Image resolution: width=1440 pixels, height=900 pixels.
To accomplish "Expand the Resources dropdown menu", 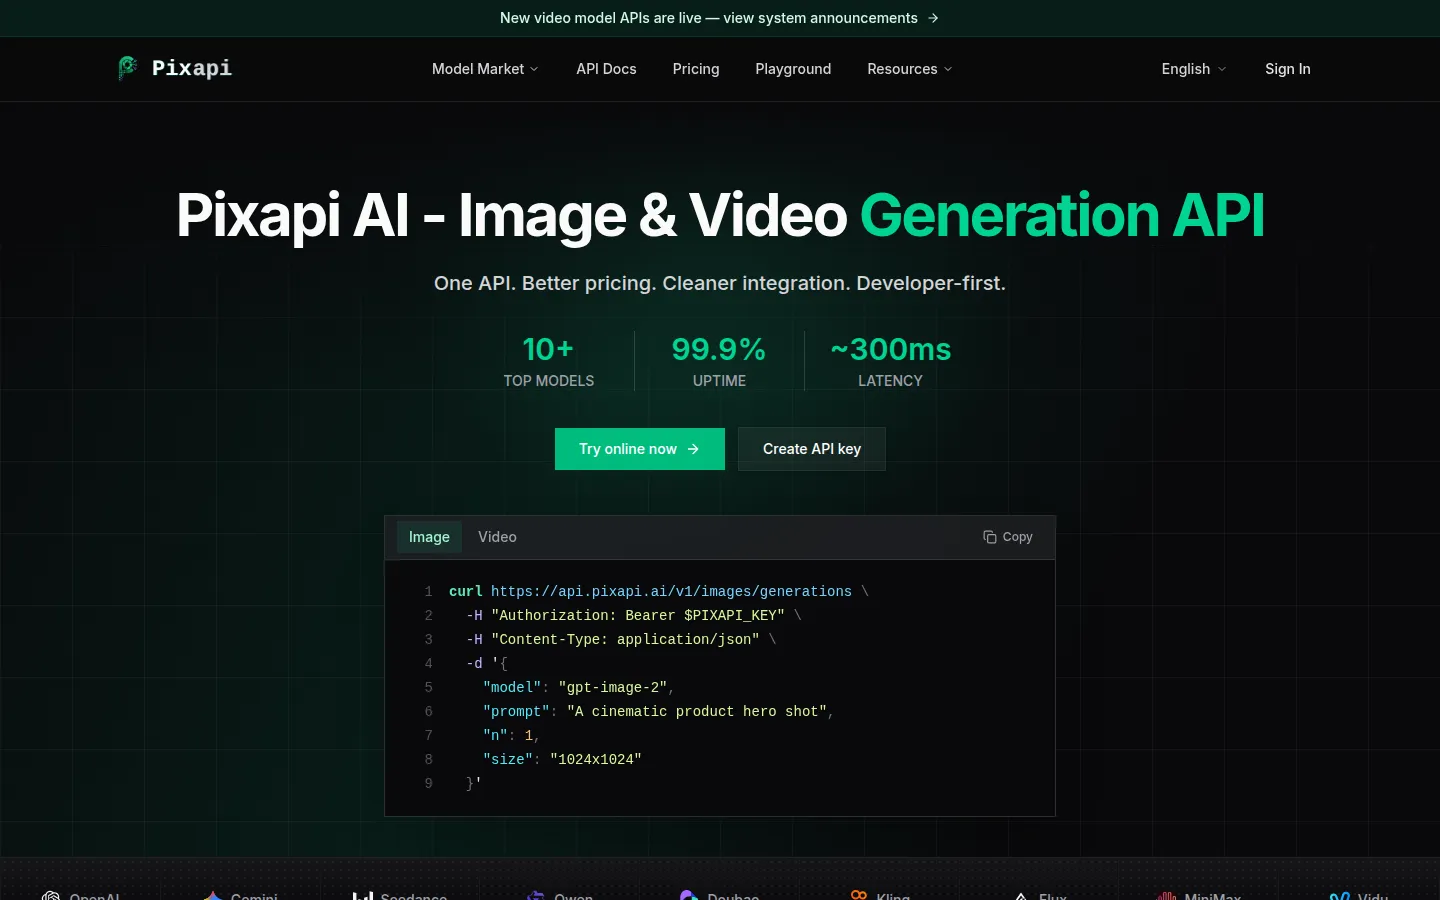I will point(910,69).
